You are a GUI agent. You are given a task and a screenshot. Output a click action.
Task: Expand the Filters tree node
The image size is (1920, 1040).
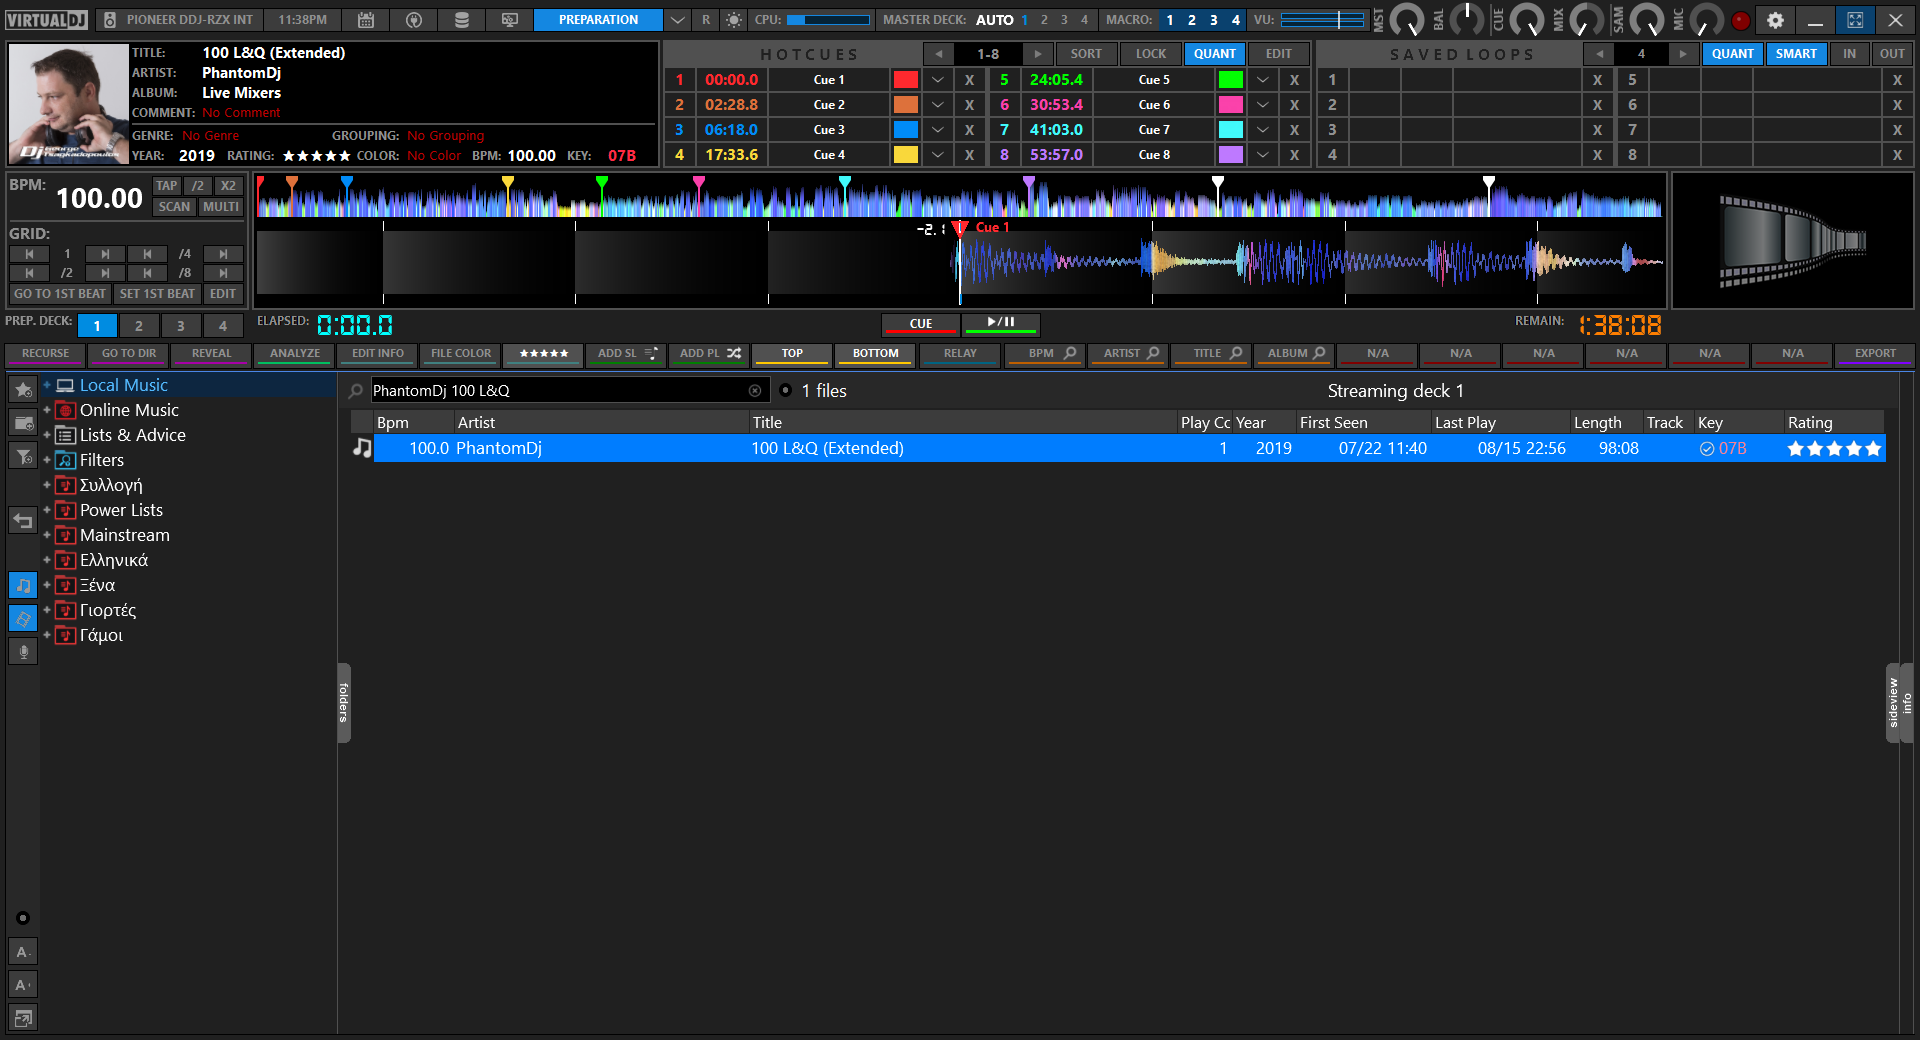[x=46, y=460]
